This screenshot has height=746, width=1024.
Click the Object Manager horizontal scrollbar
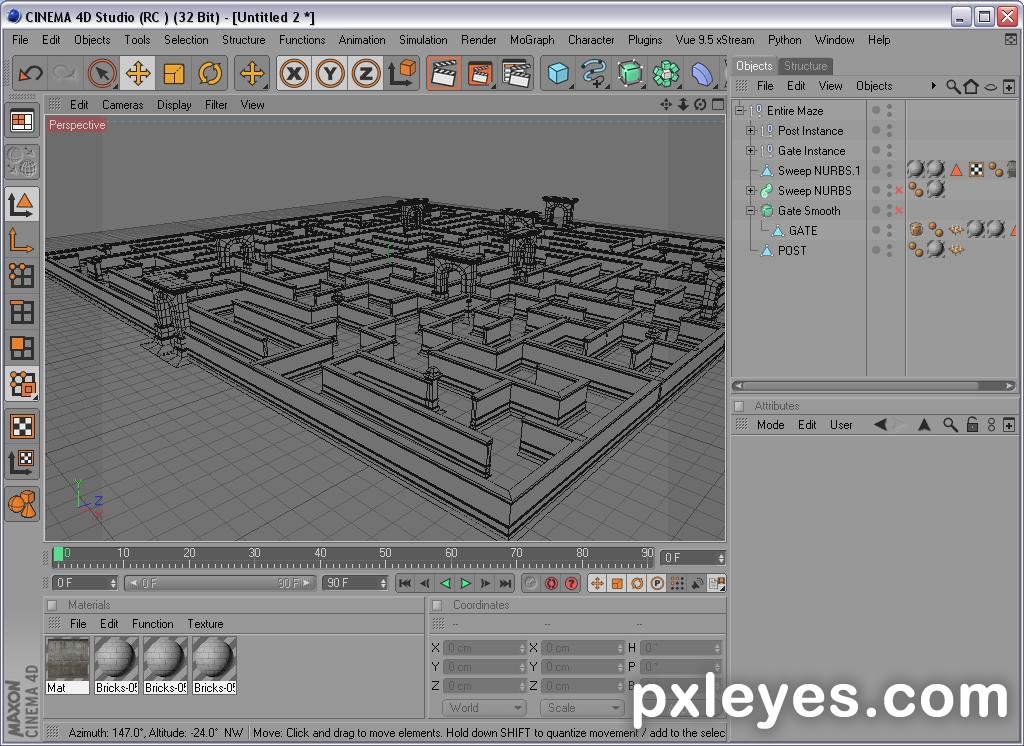[x=875, y=385]
